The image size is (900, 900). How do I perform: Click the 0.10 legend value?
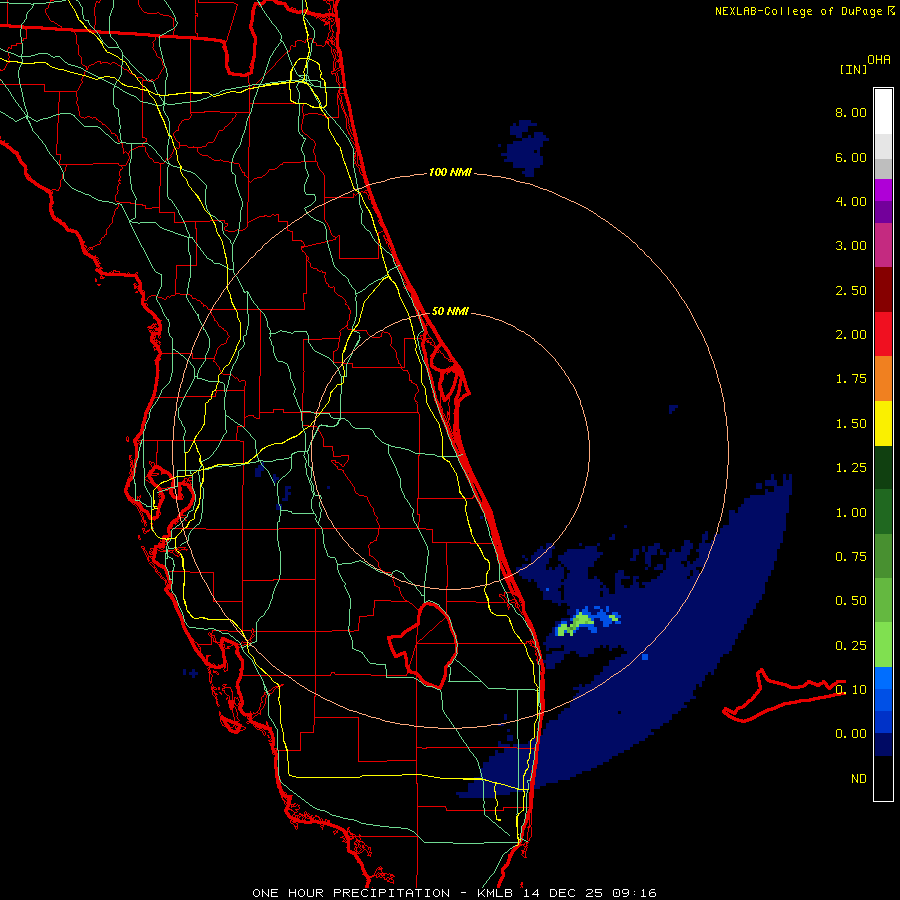(851, 689)
